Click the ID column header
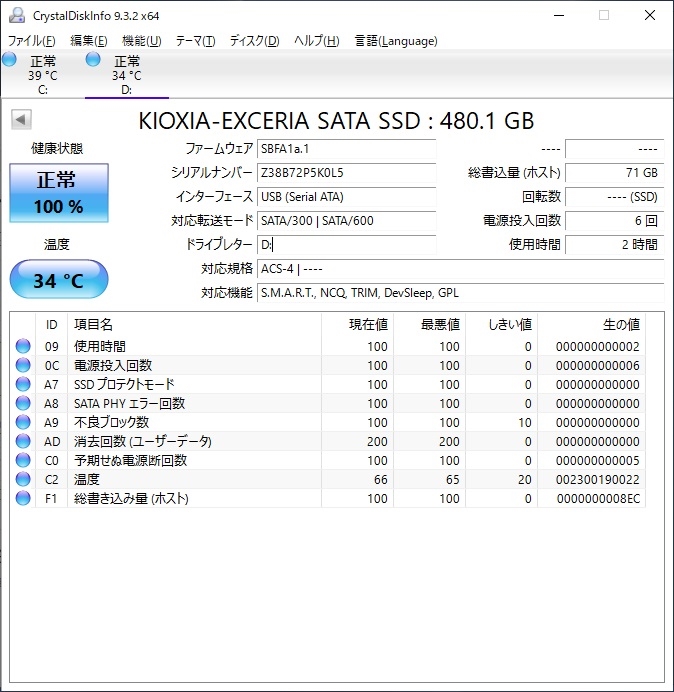This screenshot has height=692, width=674. [x=52, y=325]
